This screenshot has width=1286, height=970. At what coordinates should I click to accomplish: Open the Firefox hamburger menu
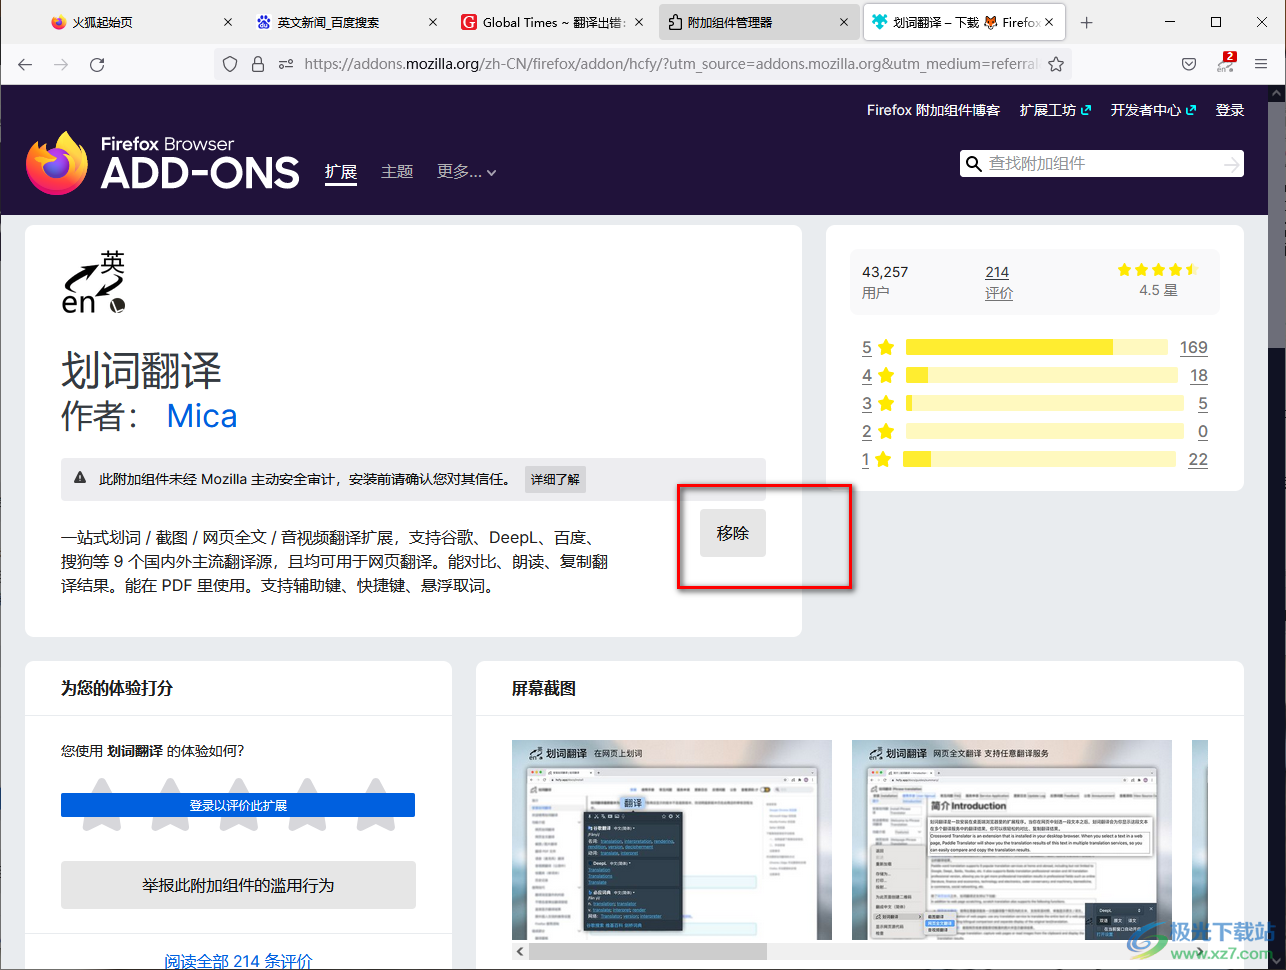click(1261, 64)
